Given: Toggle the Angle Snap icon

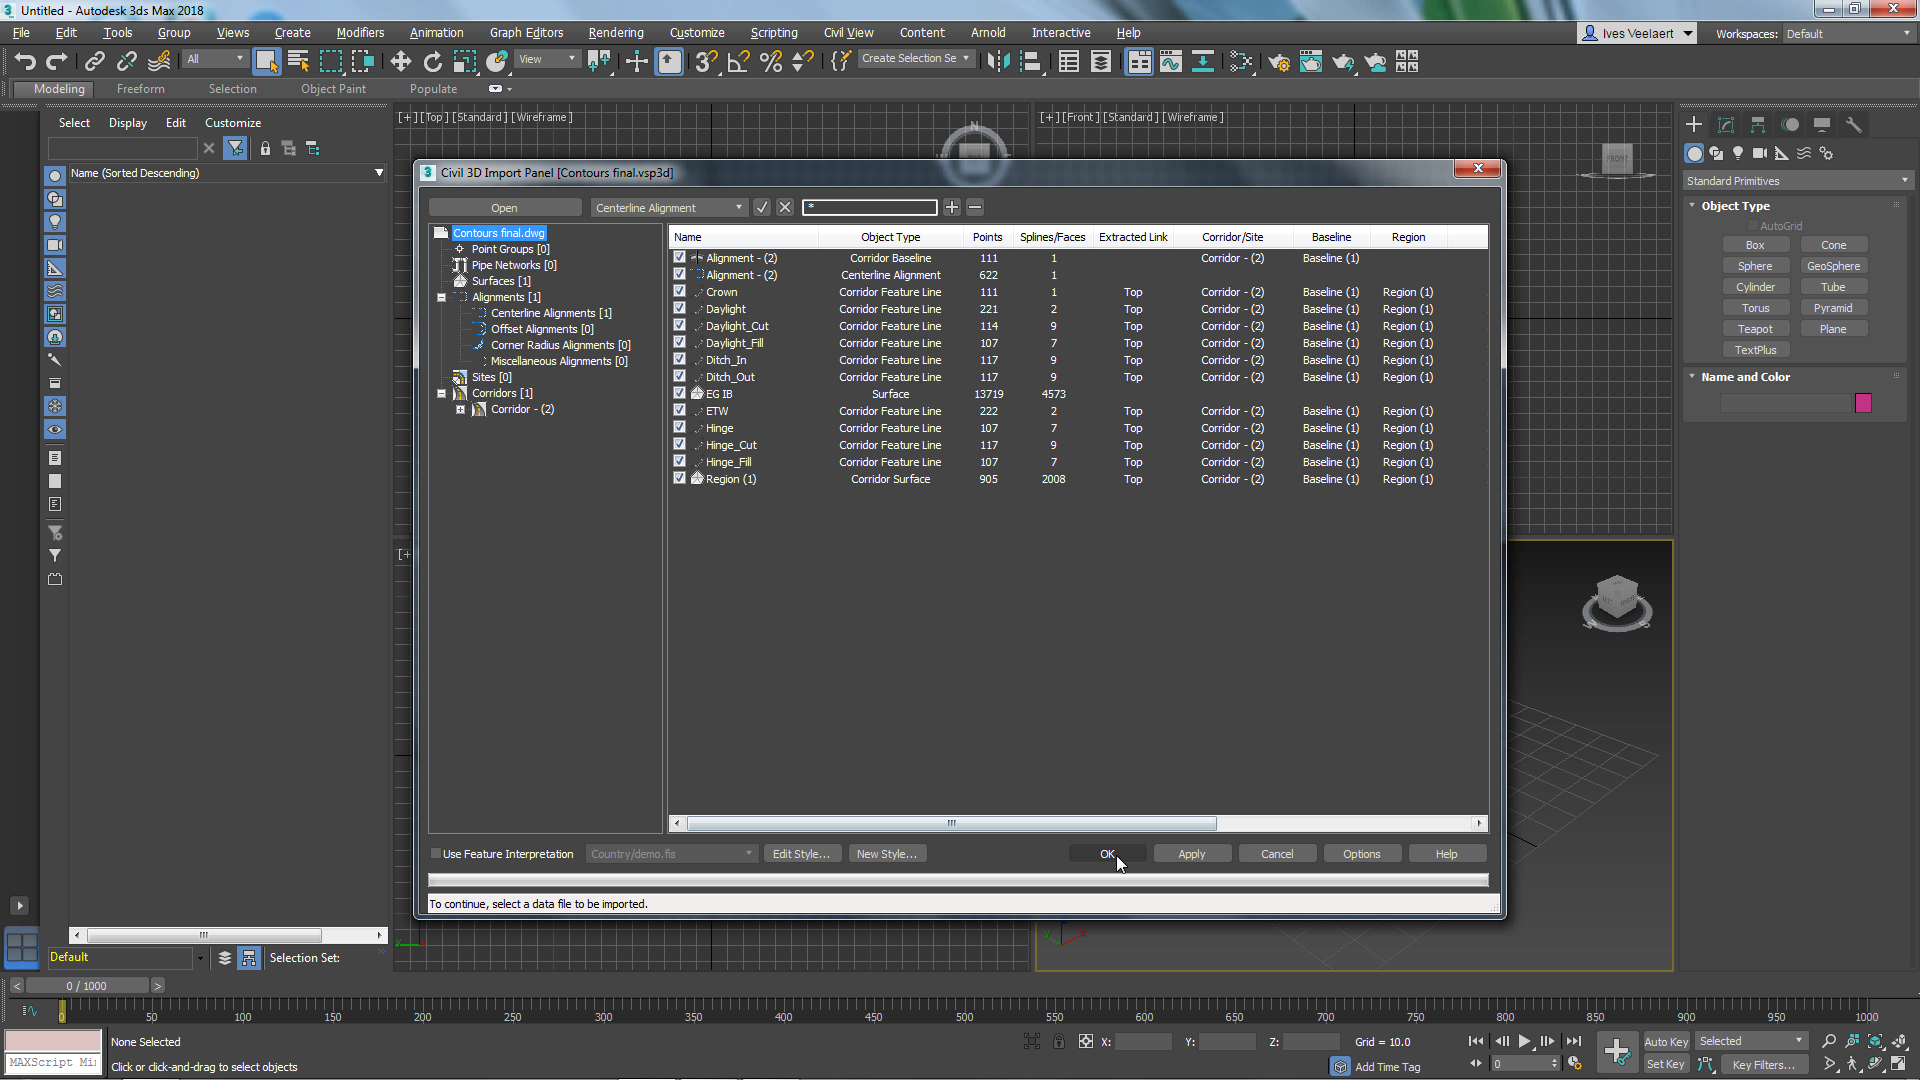Looking at the screenshot, I should click(738, 62).
